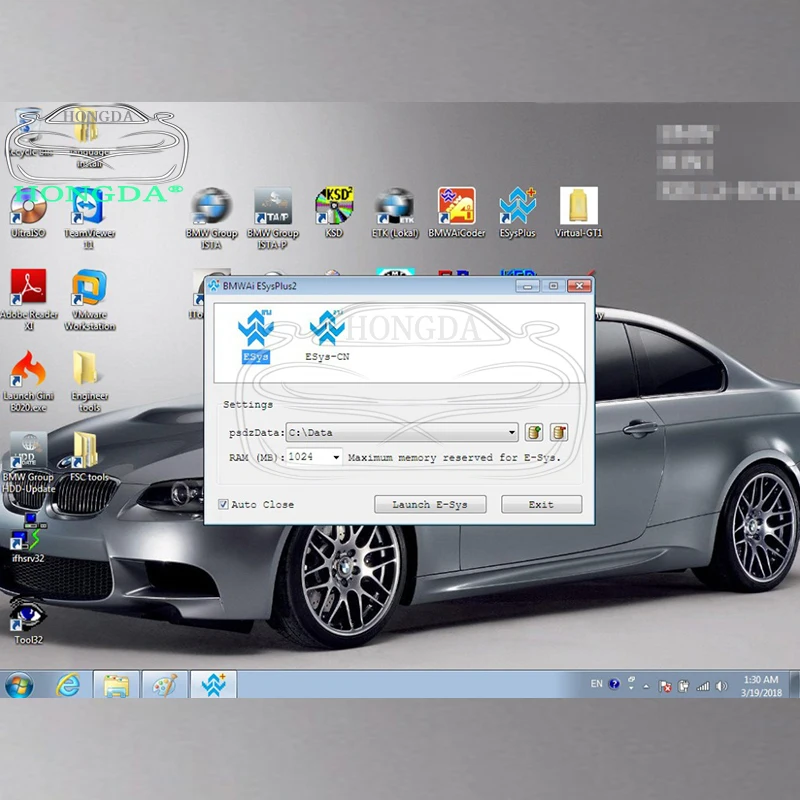Open the BMW Group ISTA-P shortcut
800x800 pixels.
pos(273,219)
